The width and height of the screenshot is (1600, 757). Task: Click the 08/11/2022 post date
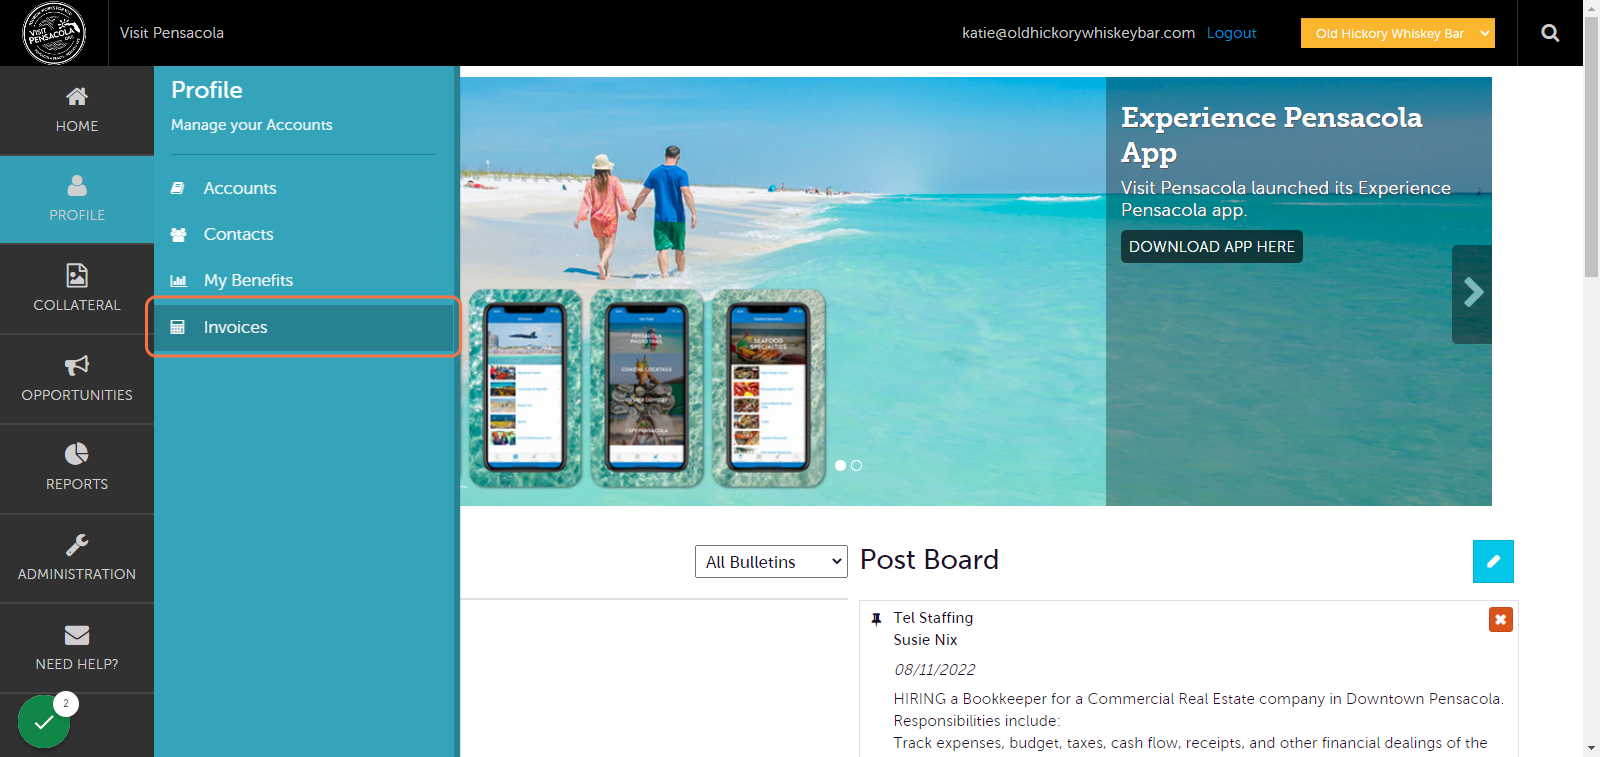point(934,670)
